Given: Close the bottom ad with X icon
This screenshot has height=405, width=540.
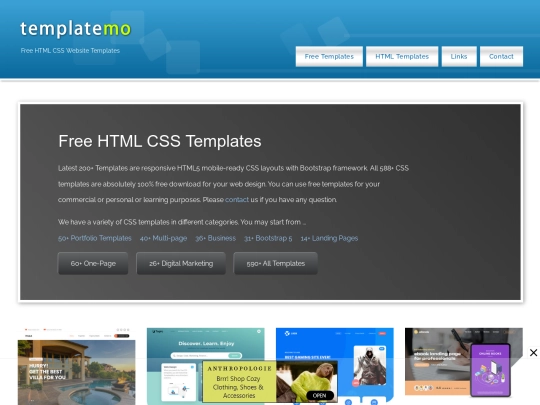Looking at the screenshot, I should coord(533,353).
